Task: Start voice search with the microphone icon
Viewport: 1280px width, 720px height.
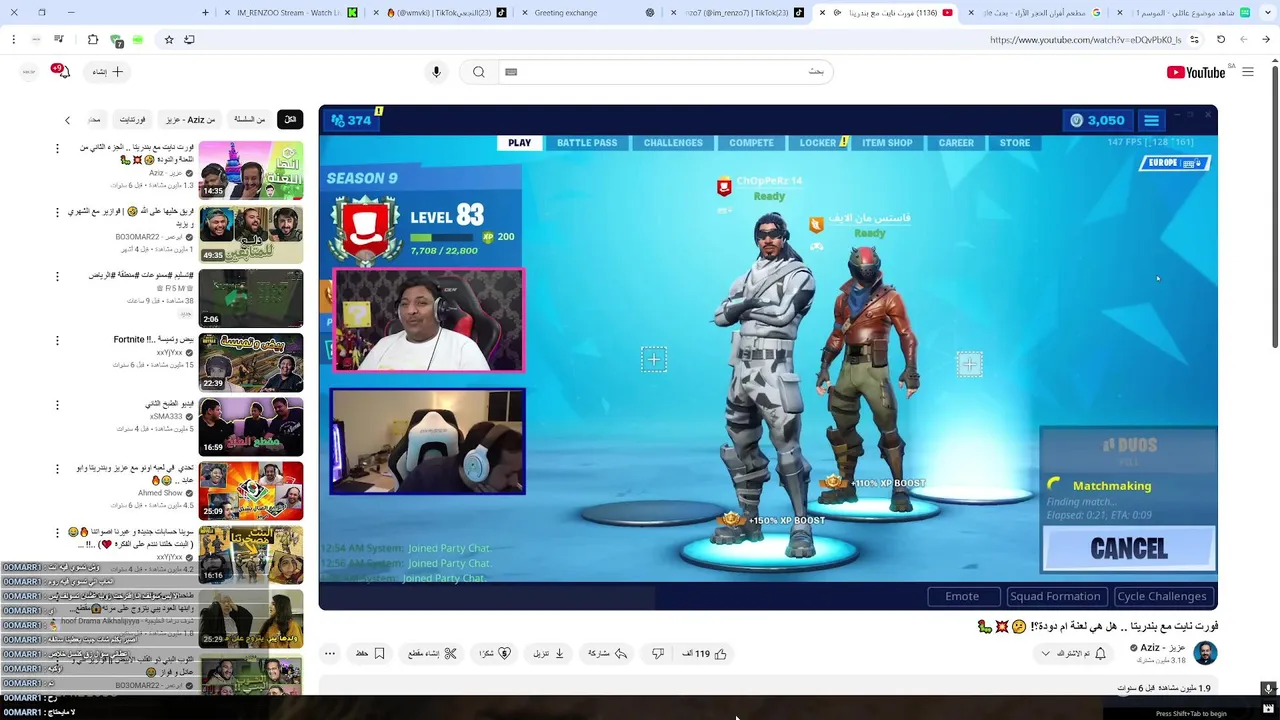Action: click(x=436, y=72)
